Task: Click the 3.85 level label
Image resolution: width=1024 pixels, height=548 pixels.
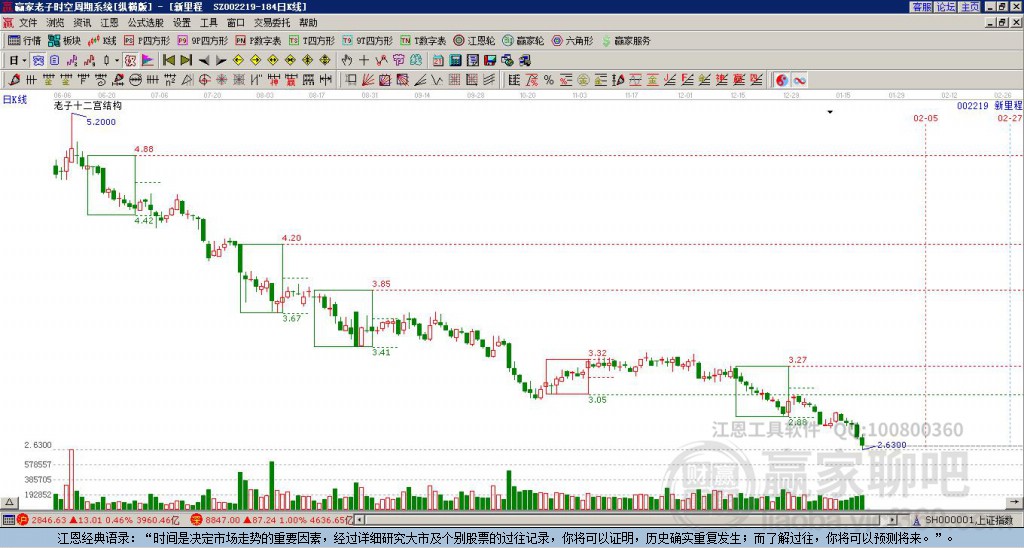Action: click(381, 283)
